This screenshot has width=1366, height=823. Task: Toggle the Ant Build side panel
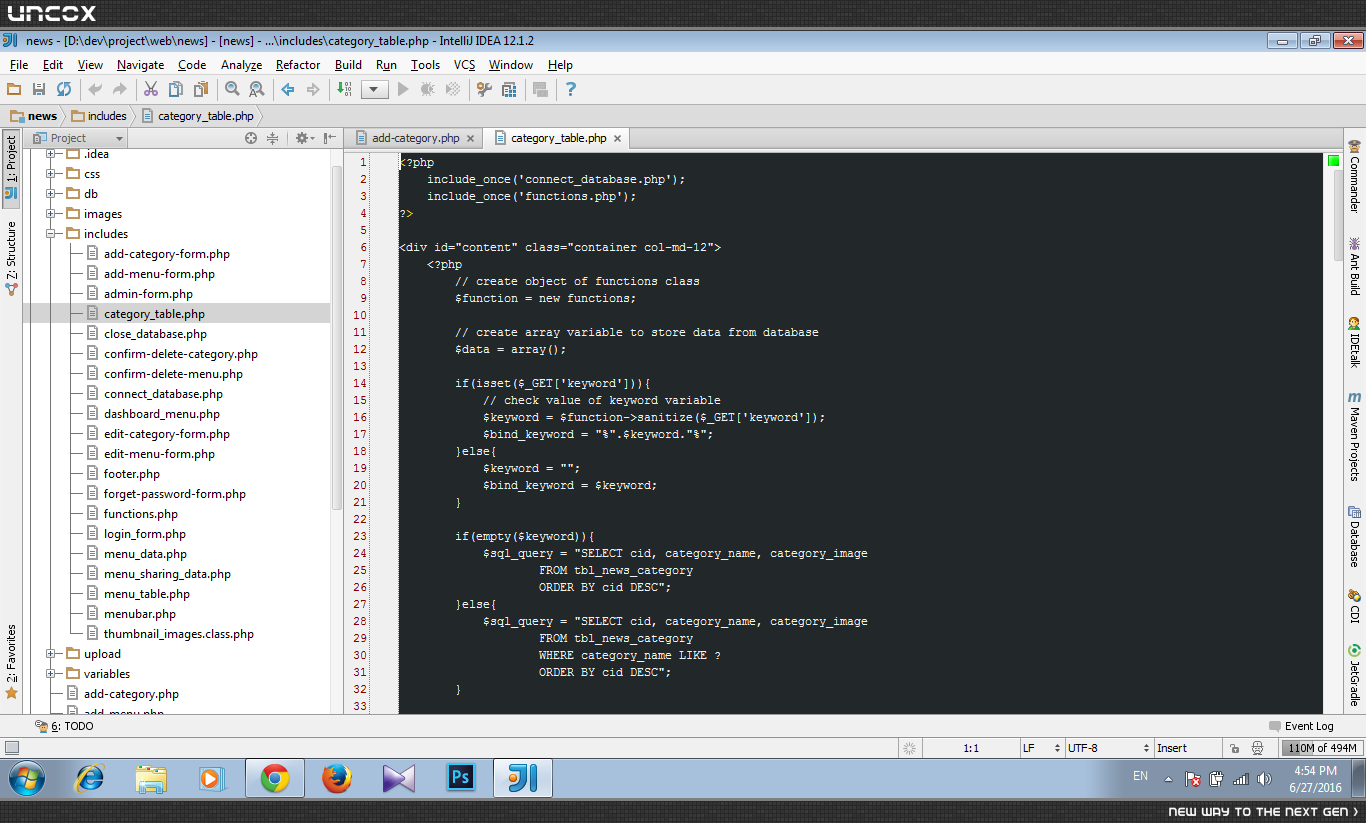(x=1354, y=265)
